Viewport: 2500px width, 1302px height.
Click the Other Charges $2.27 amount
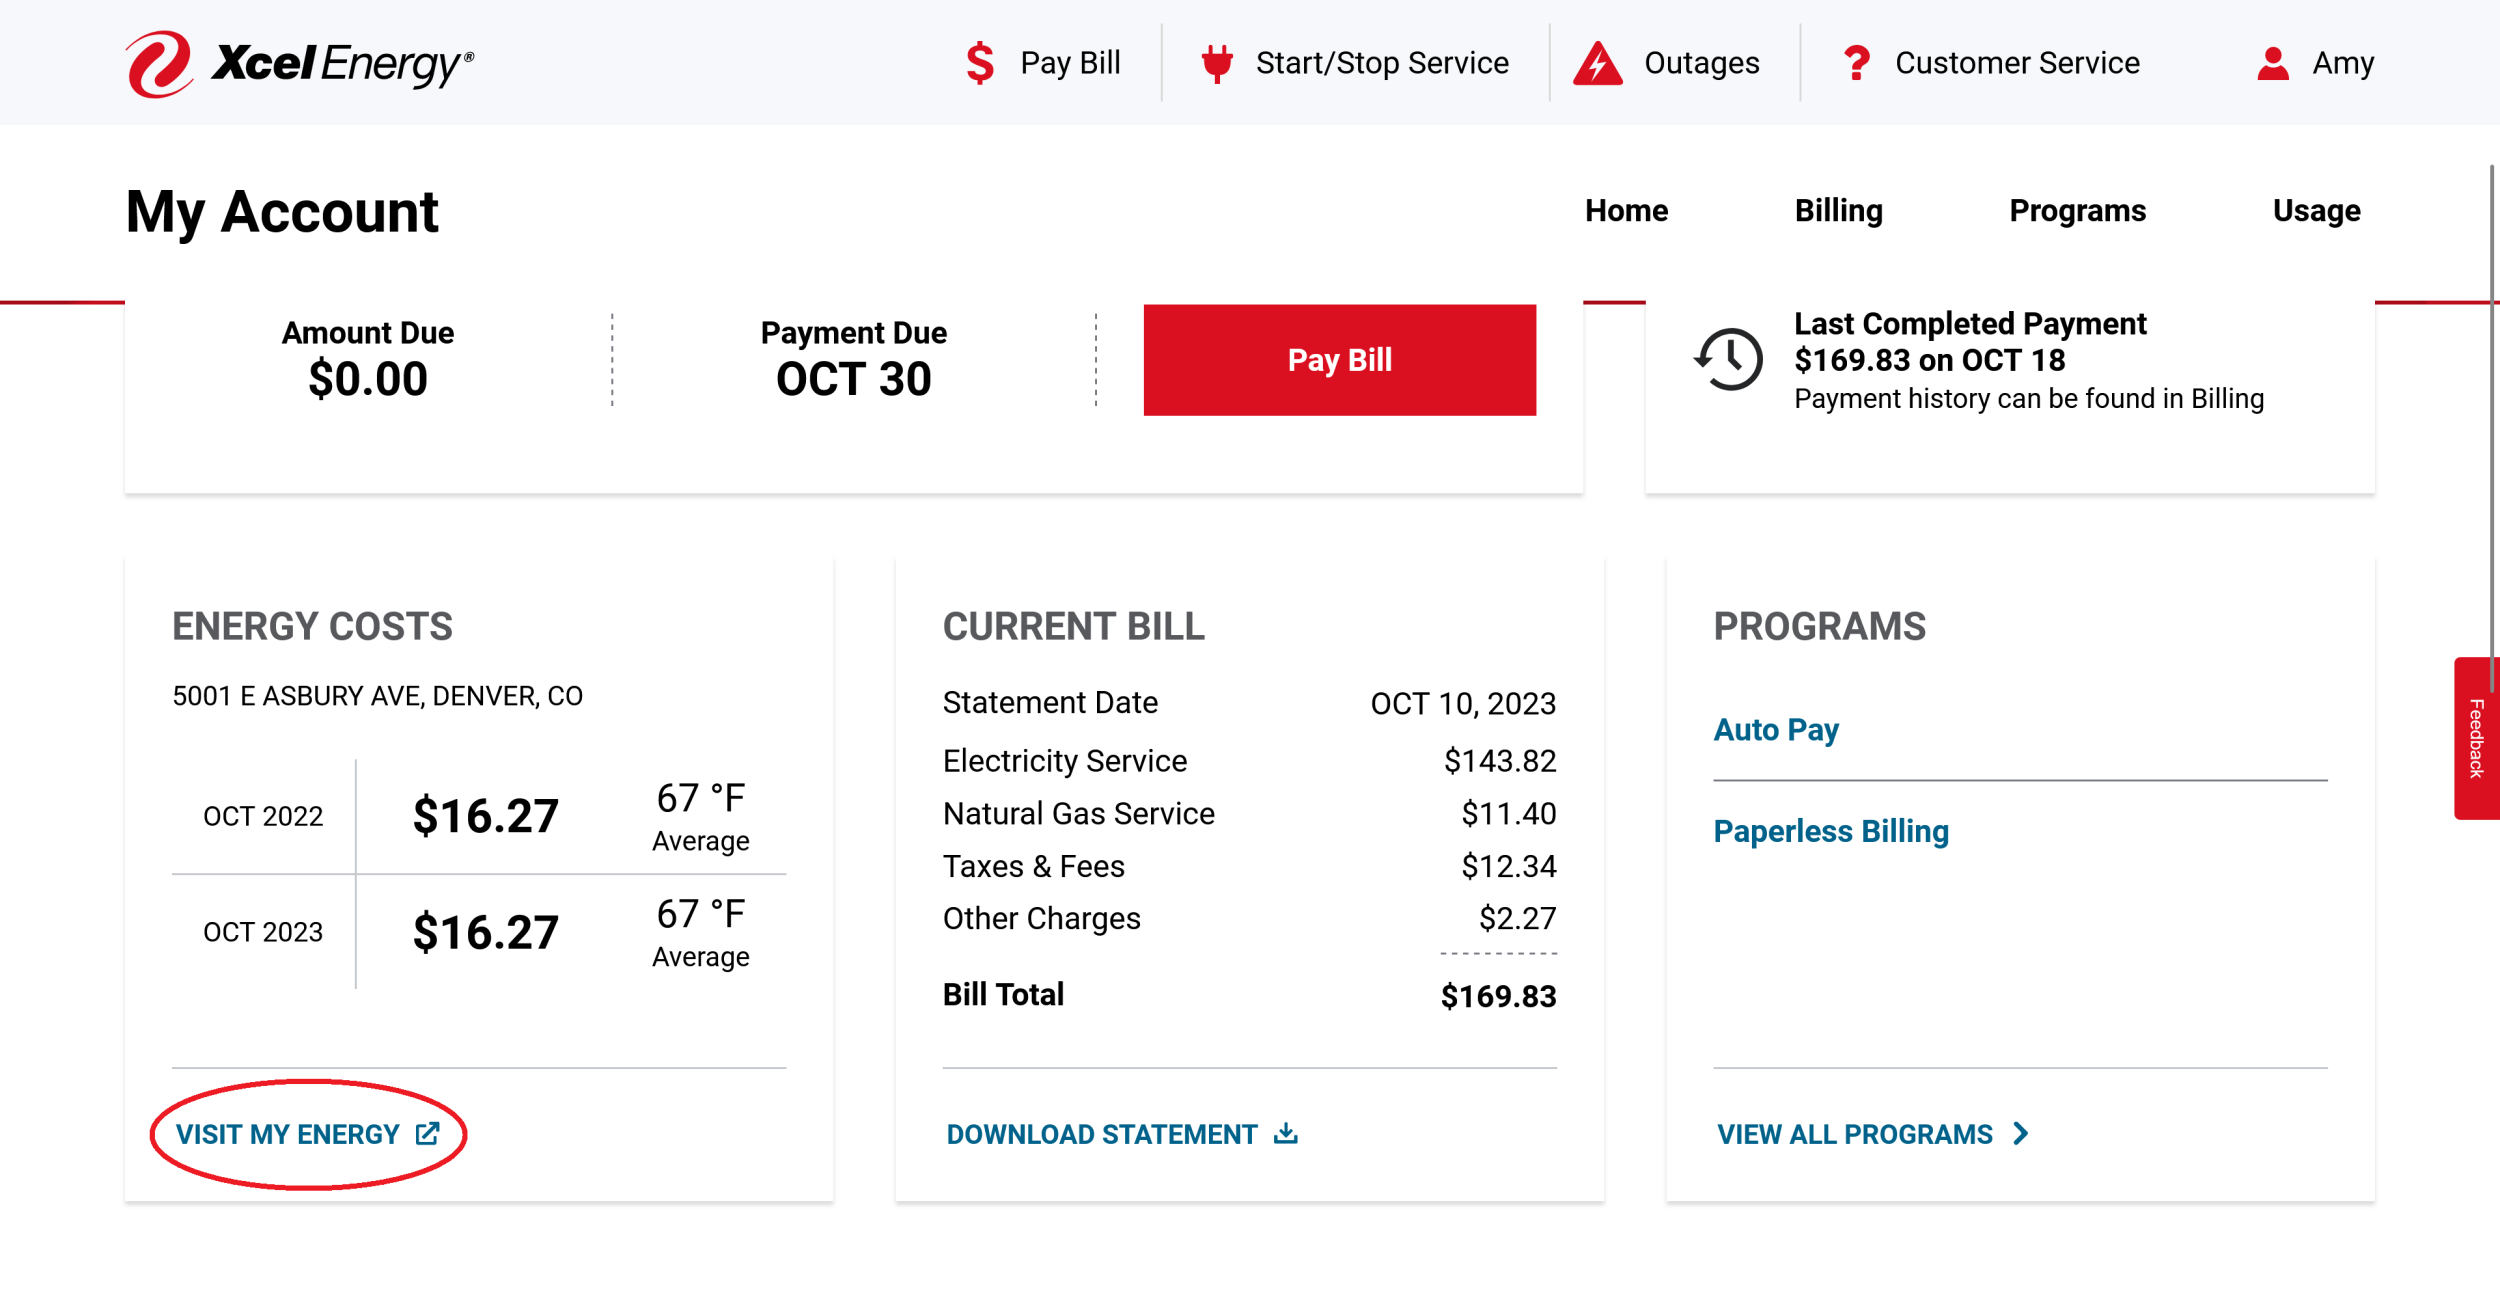click(x=1517, y=918)
